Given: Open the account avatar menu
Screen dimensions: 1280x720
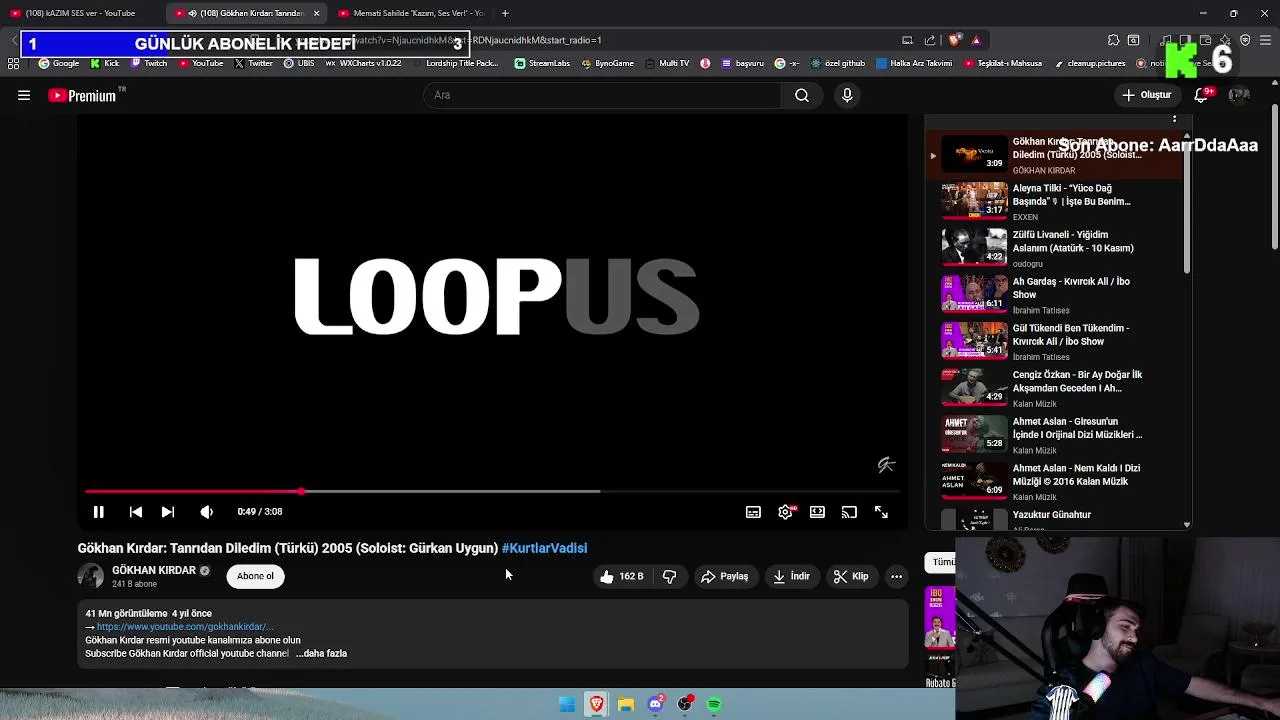Looking at the screenshot, I should (x=1239, y=95).
